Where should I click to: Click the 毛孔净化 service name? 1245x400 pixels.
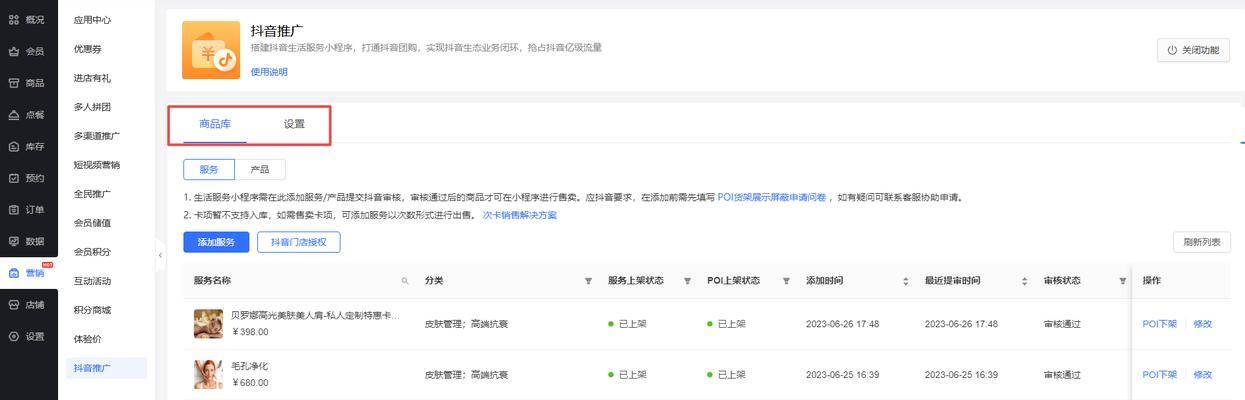(x=250, y=366)
